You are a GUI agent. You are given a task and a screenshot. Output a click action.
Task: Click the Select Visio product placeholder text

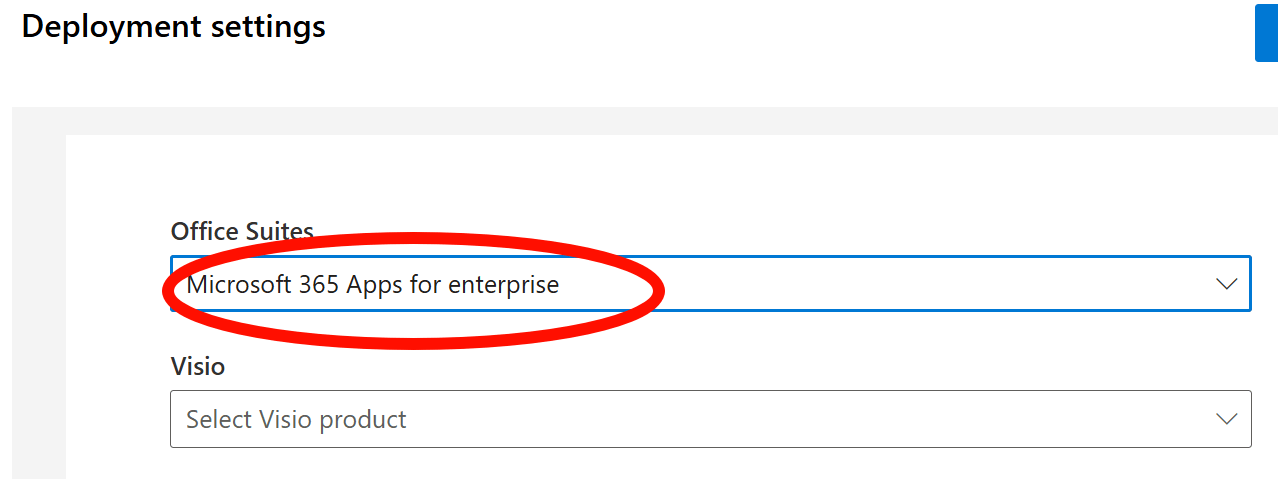[296, 419]
